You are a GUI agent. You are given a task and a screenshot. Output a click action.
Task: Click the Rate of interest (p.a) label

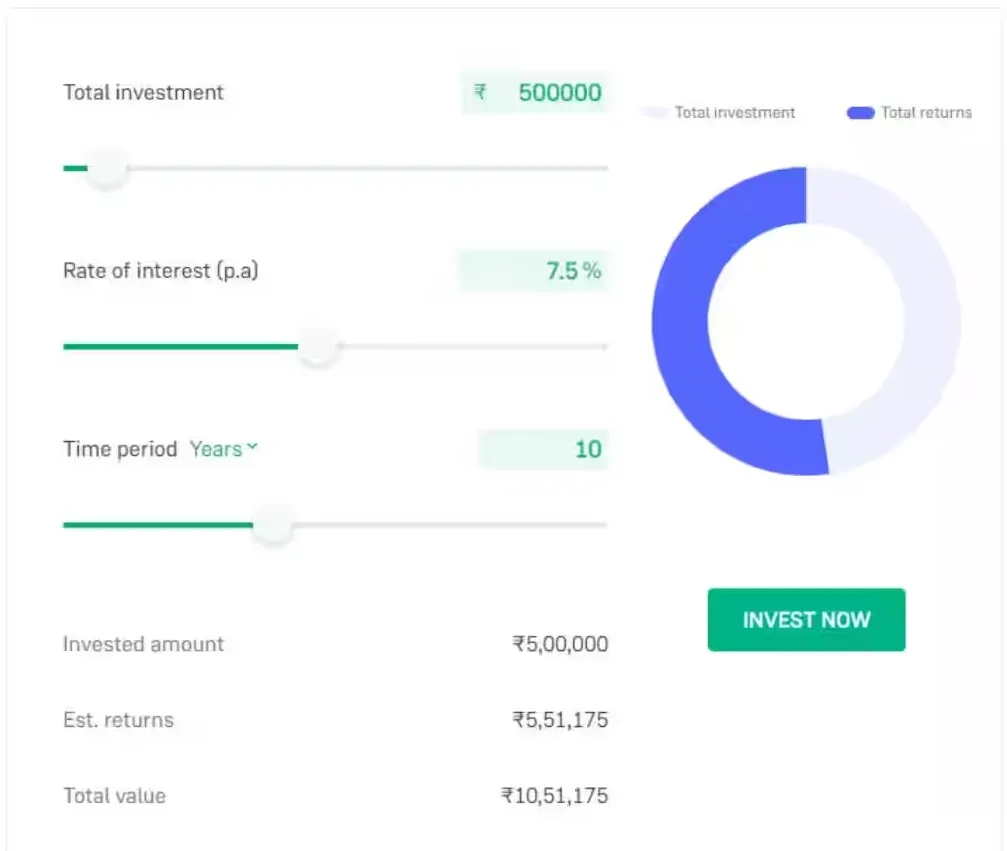click(x=160, y=271)
